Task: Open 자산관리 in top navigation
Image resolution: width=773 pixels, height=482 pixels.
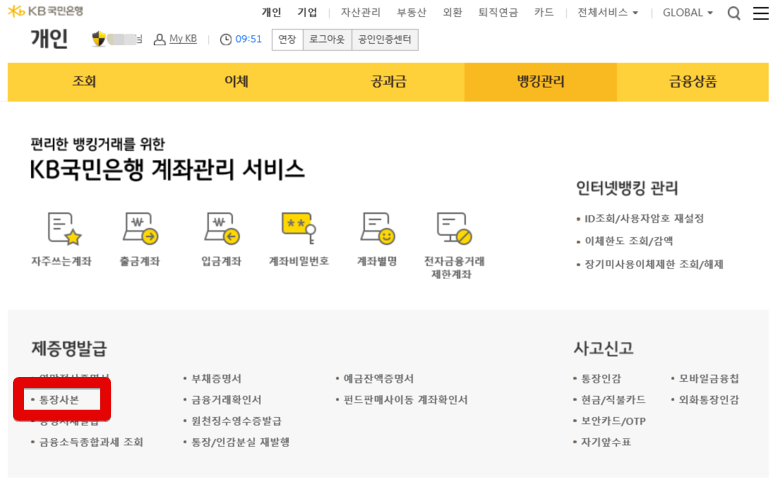Action: [x=361, y=12]
